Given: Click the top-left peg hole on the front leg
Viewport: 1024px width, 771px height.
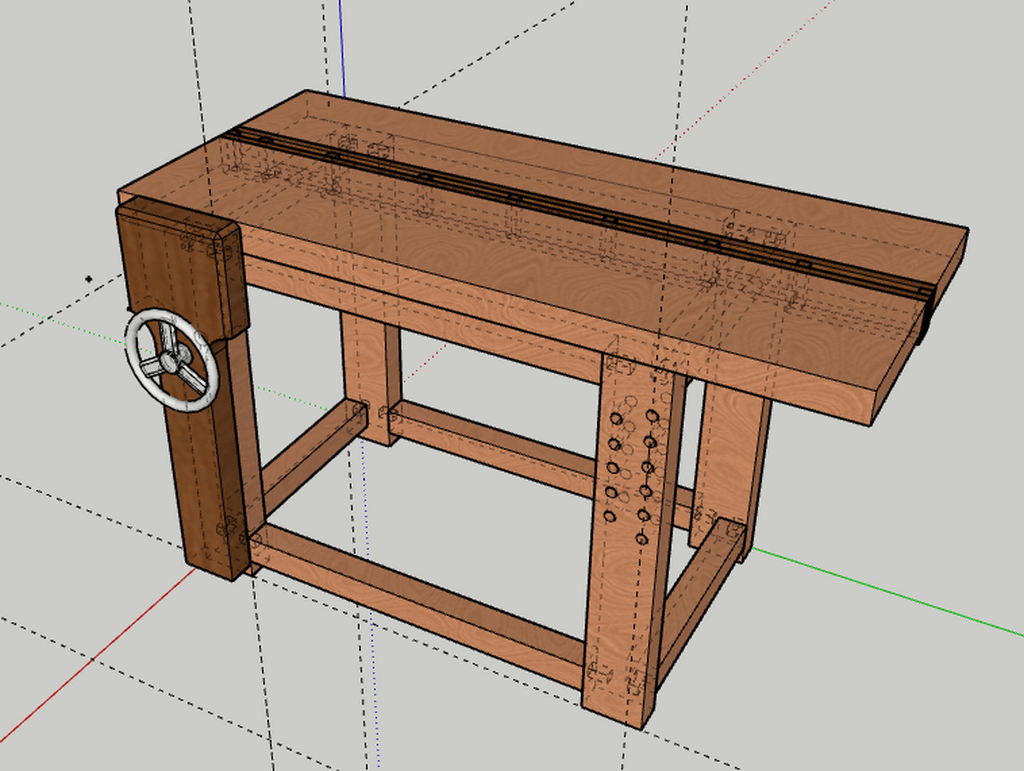Looking at the screenshot, I should tap(617, 418).
